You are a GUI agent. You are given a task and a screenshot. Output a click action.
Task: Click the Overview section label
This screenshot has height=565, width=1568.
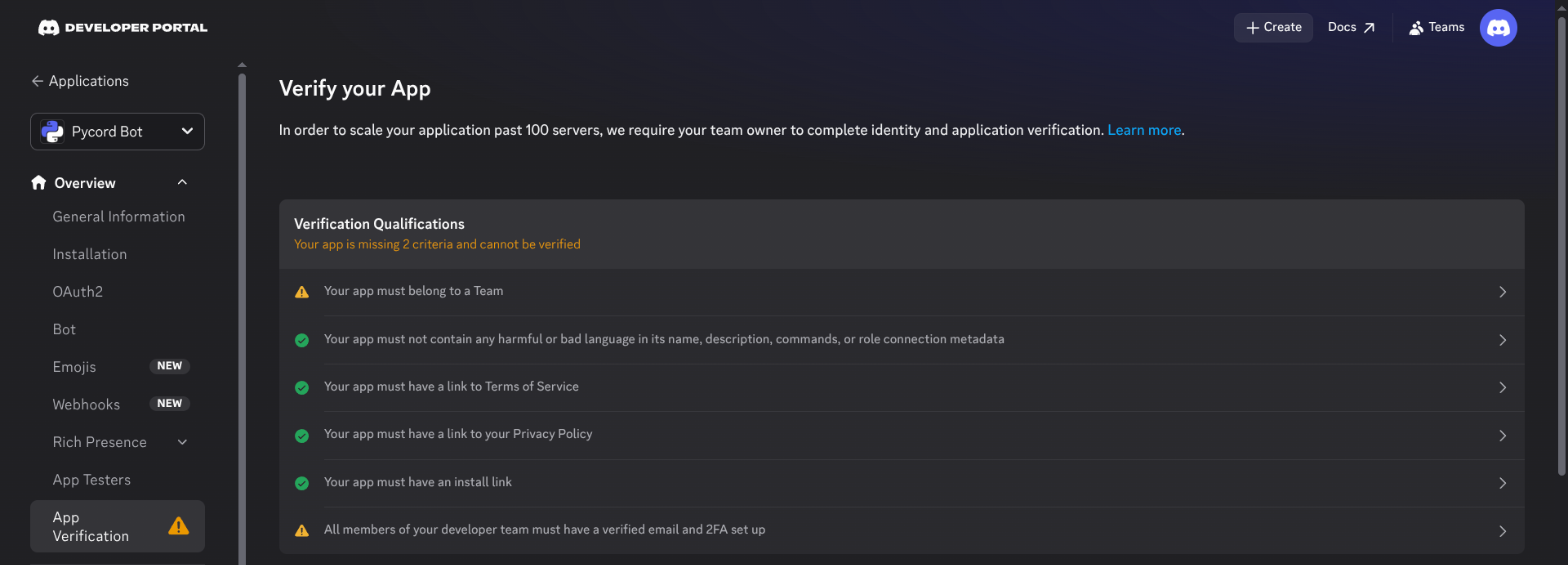(85, 183)
